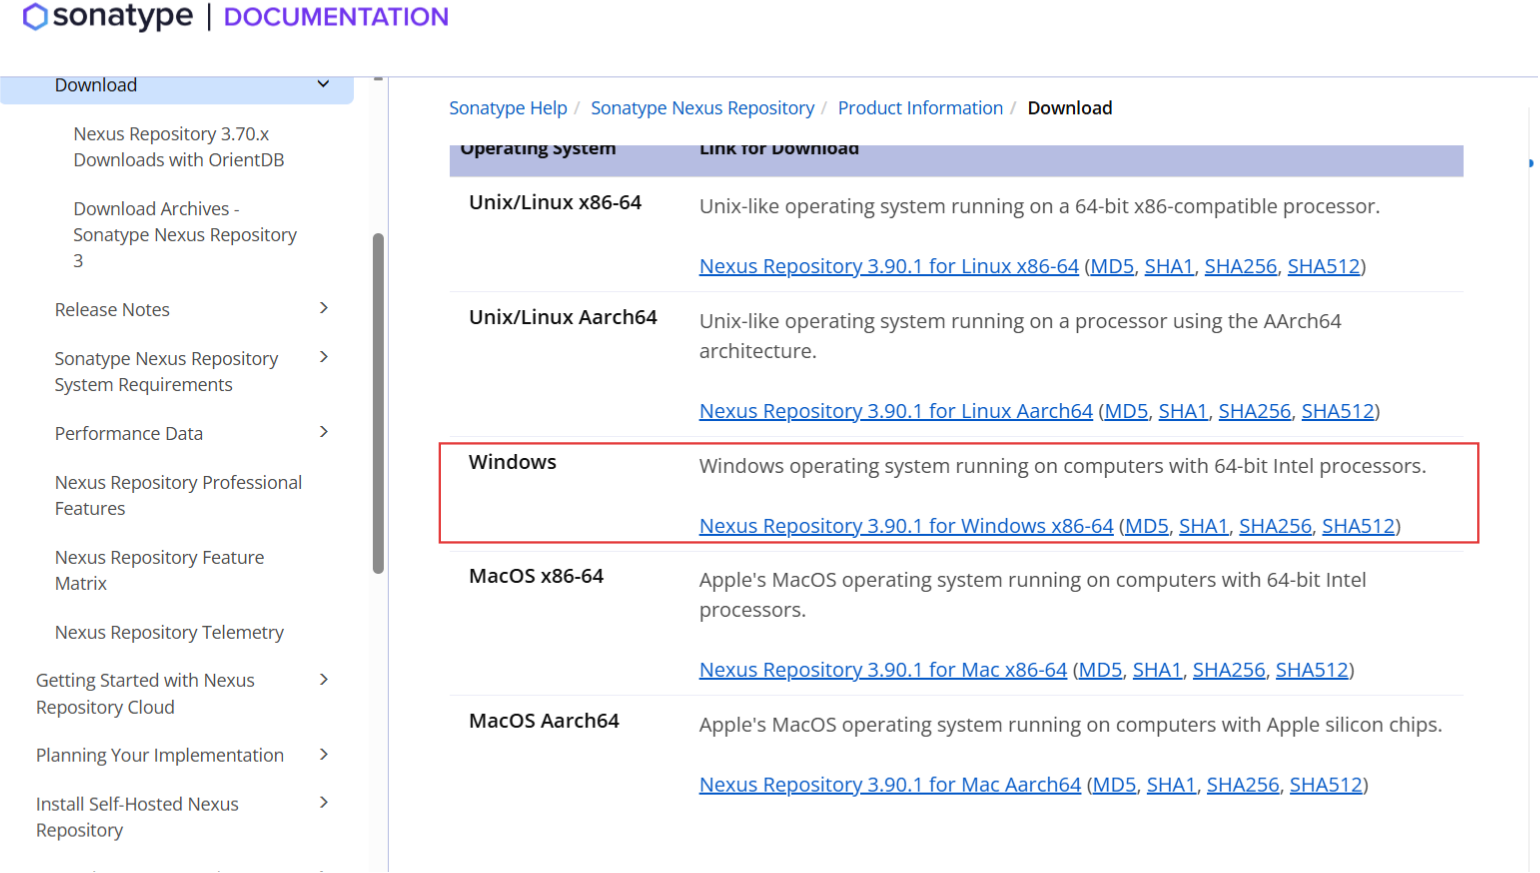This screenshot has height=873, width=1540.
Task: Select the Unix/Linux Aarch64 row heading
Action: (563, 318)
